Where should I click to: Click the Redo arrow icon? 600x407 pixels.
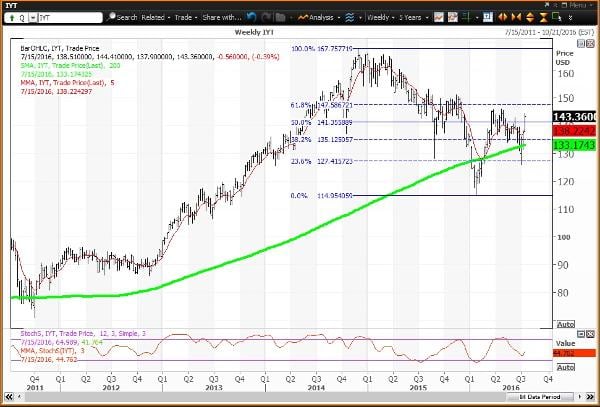[266, 17]
